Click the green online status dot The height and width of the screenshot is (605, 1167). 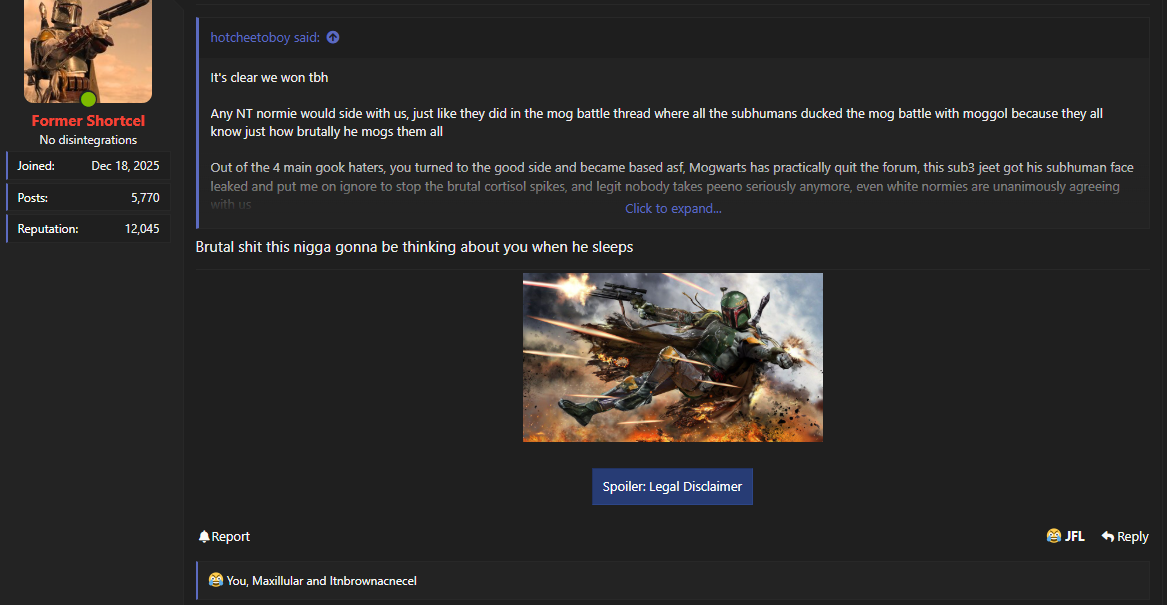pyautogui.click(x=88, y=99)
